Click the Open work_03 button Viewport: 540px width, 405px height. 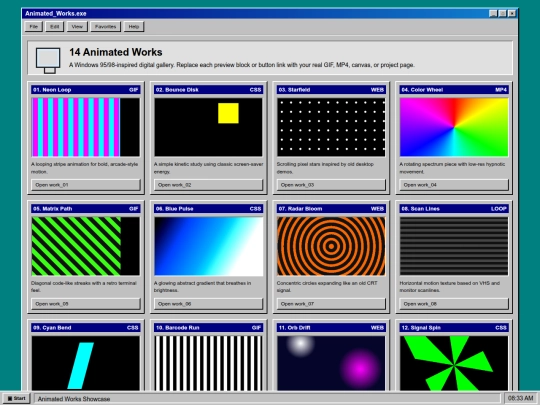[x=331, y=185]
